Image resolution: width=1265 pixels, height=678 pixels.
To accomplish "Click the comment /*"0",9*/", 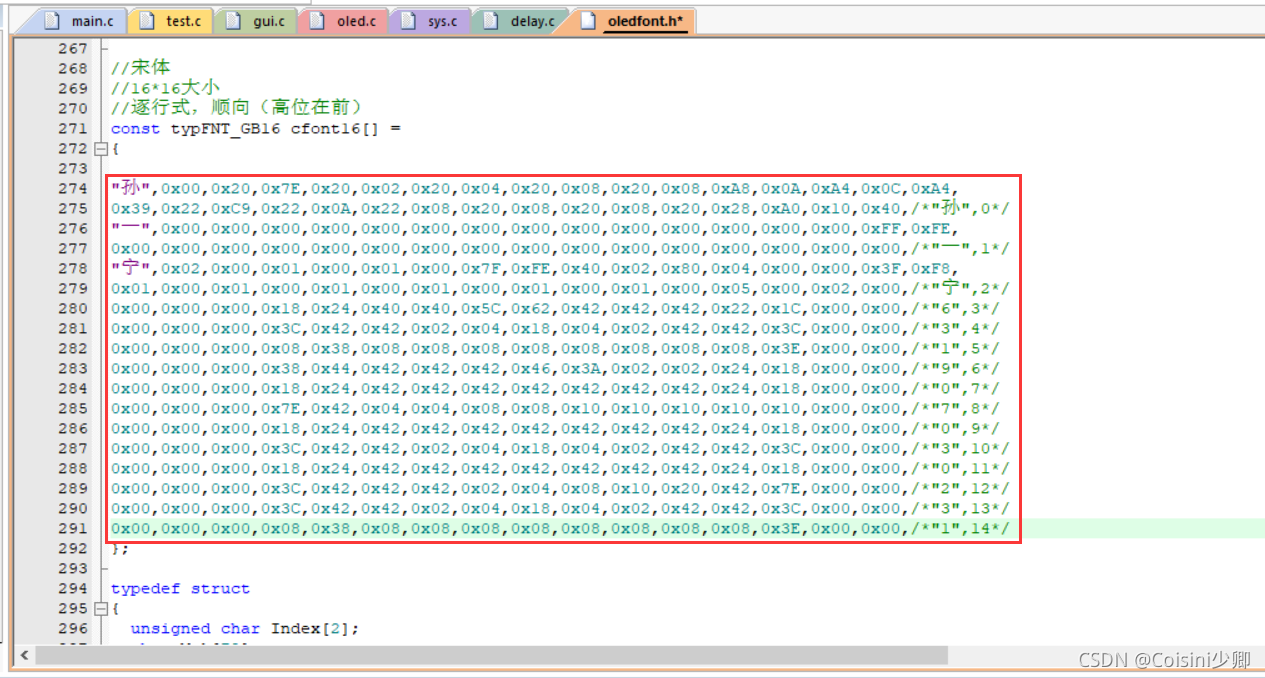I will point(955,428).
